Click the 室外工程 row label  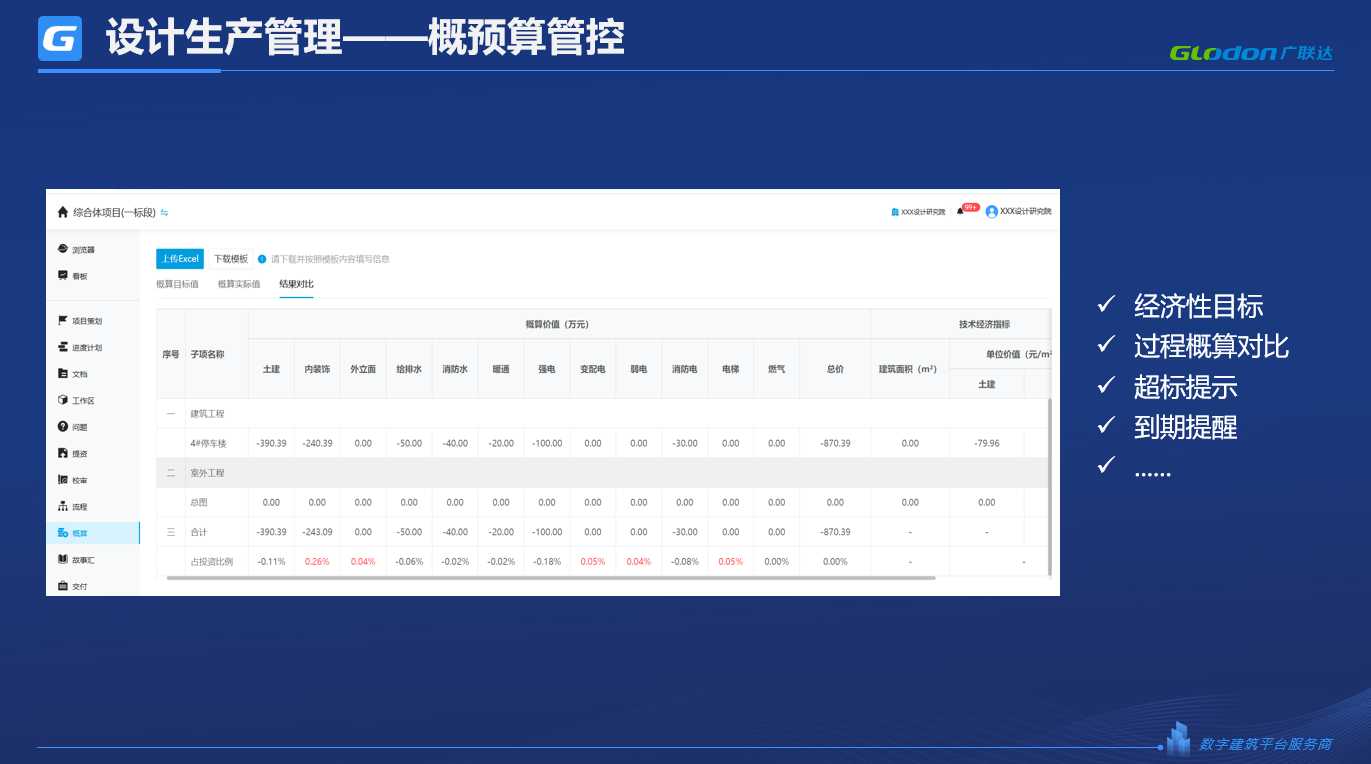pyautogui.click(x=207, y=473)
